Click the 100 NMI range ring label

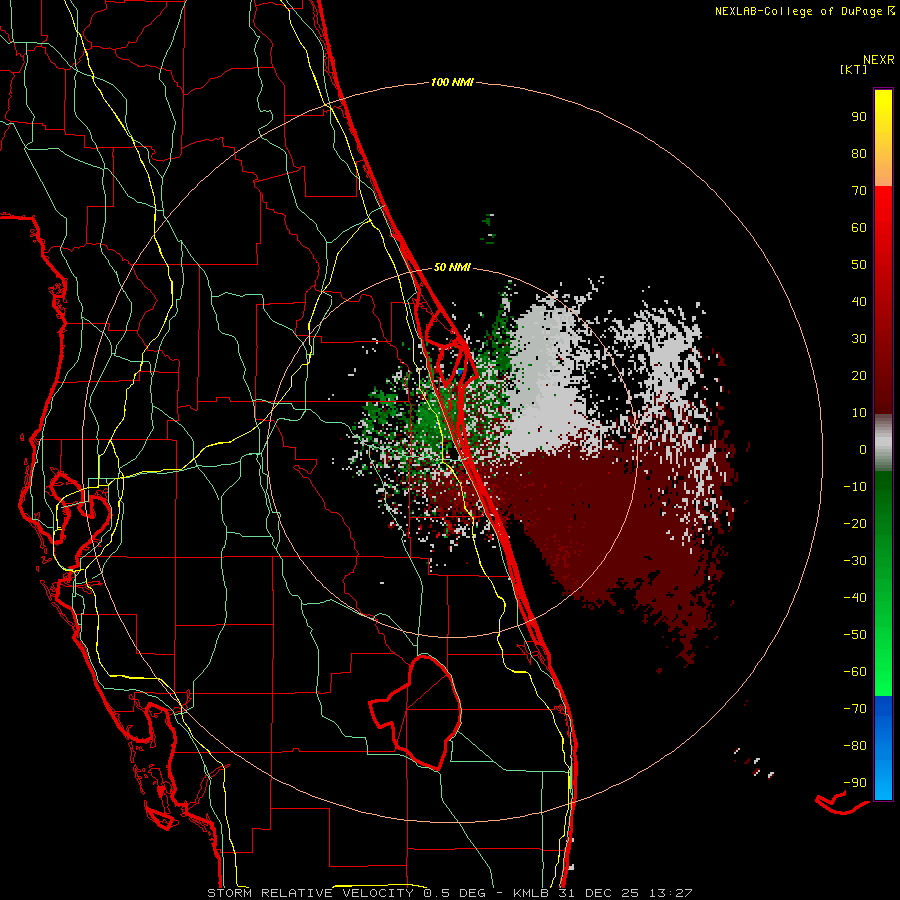click(x=452, y=83)
